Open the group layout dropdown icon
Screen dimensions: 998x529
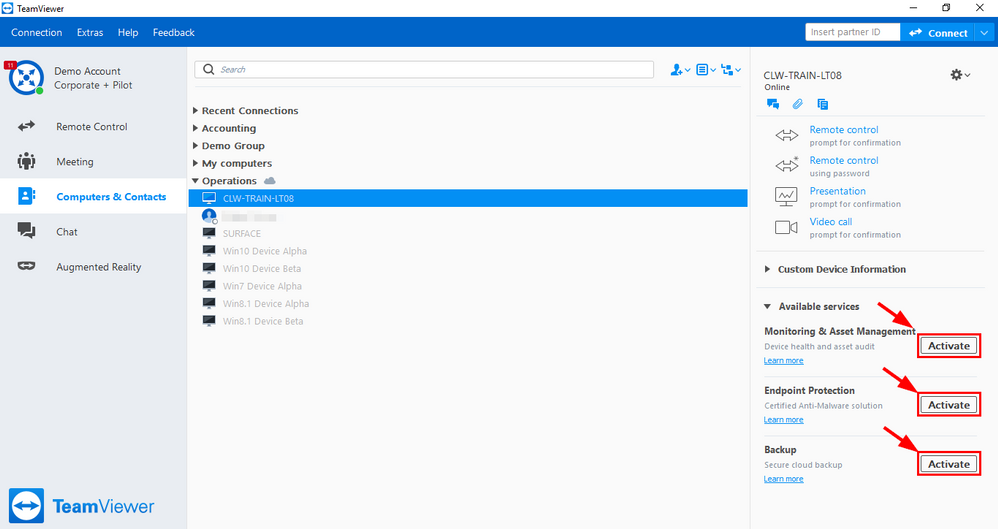point(731,69)
